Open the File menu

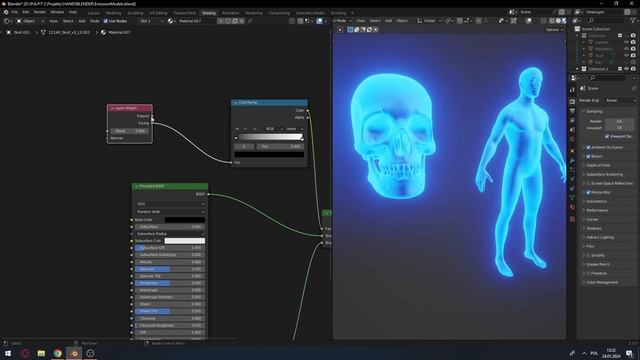15,12
